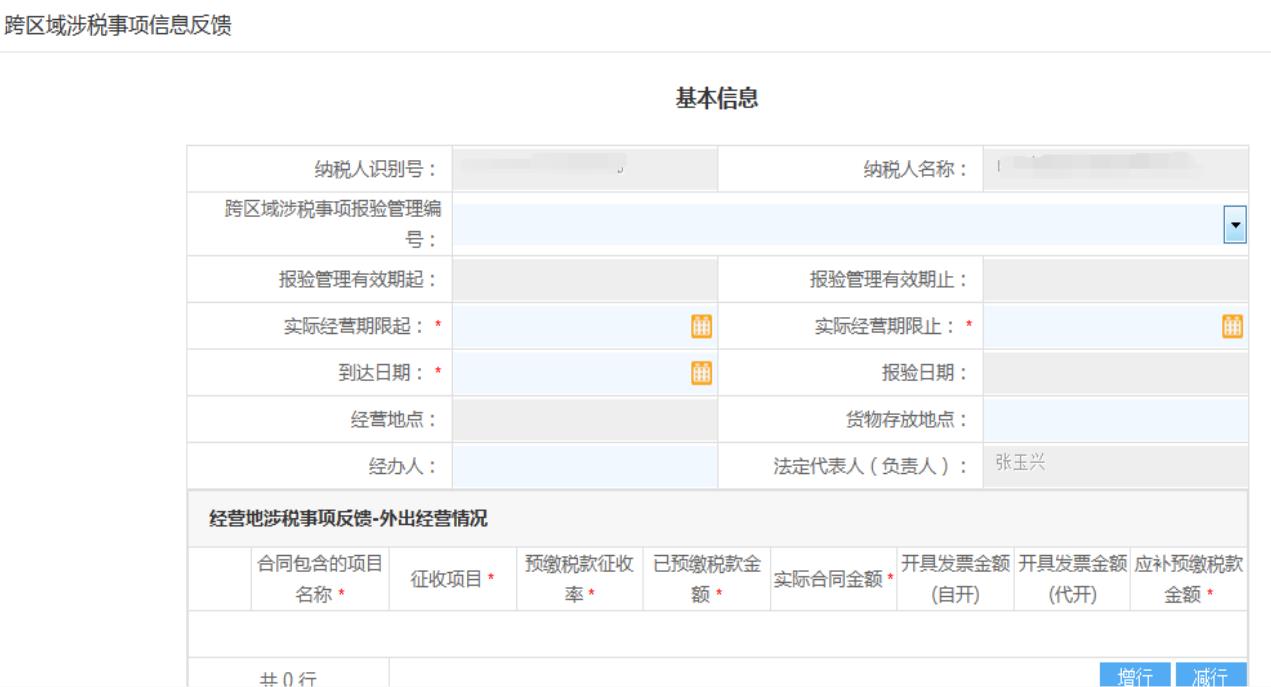Click the 增行 button
The width and height of the screenshot is (1271, 687).
click(x=1133, y=676)
